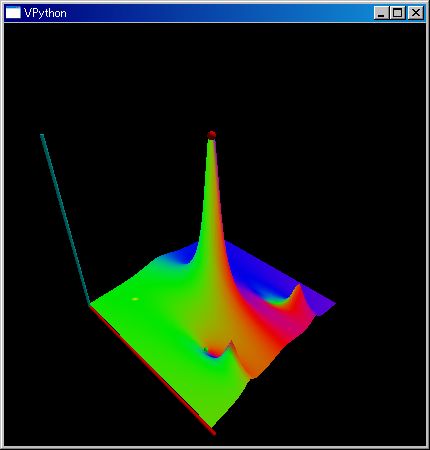Click the VPython window icon in title bar

click(x=13, y=13)
